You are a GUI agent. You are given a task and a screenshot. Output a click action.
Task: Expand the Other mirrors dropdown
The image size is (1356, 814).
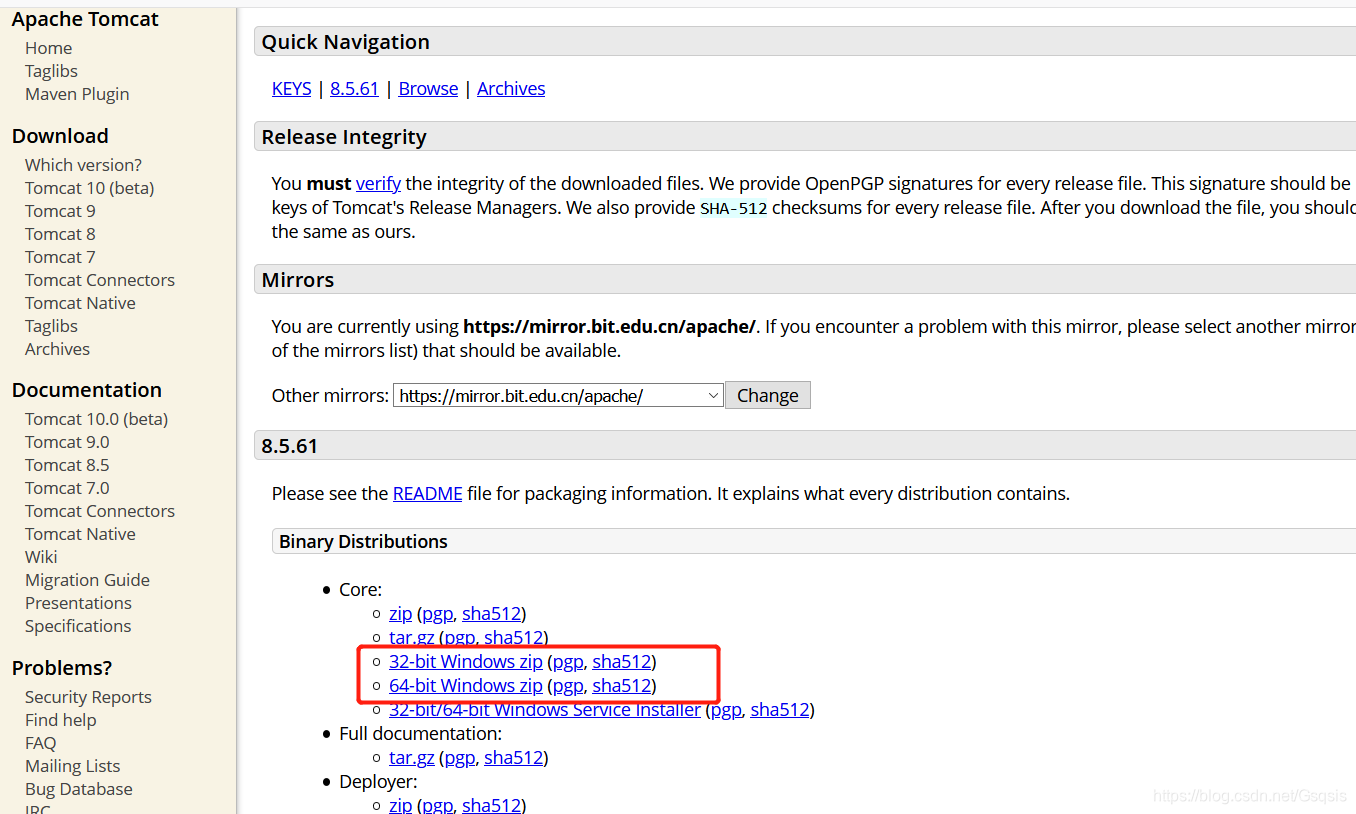[x=558, y=395]
